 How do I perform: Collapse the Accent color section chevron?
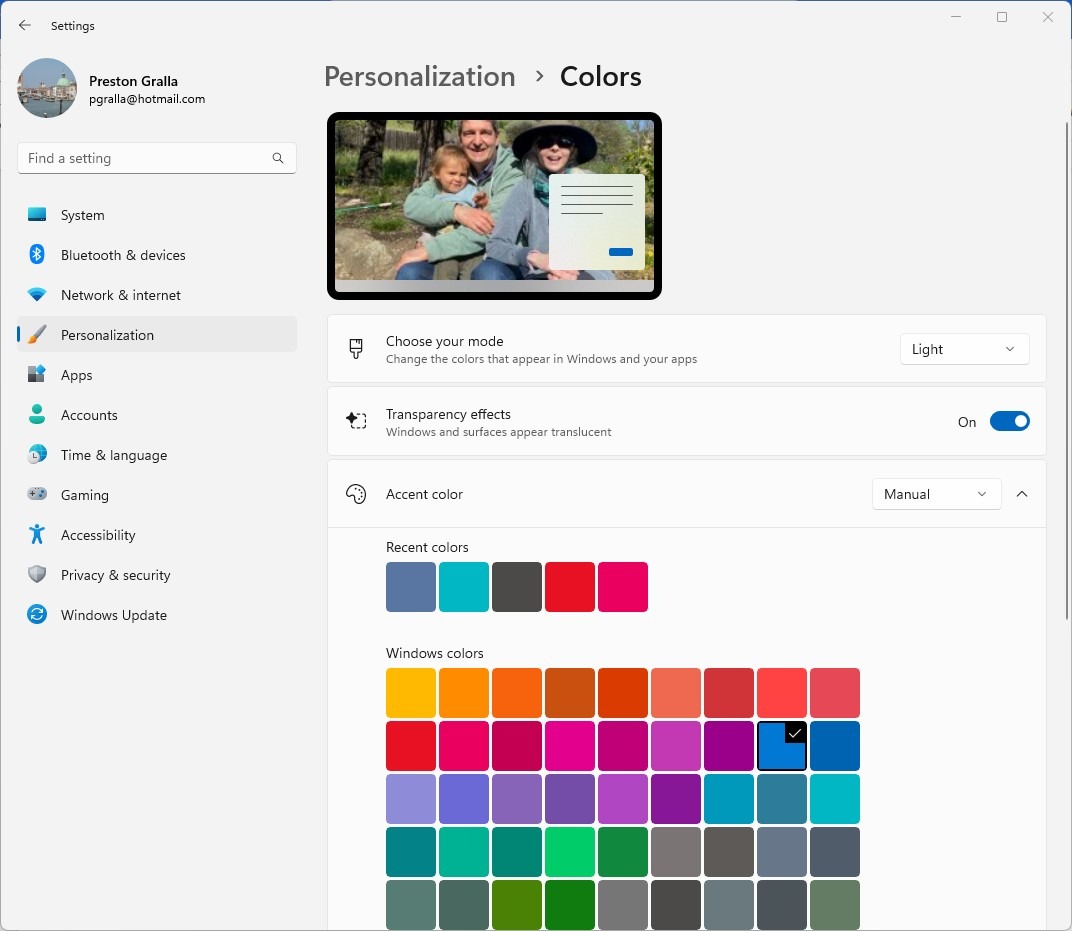click(1022, 494)
